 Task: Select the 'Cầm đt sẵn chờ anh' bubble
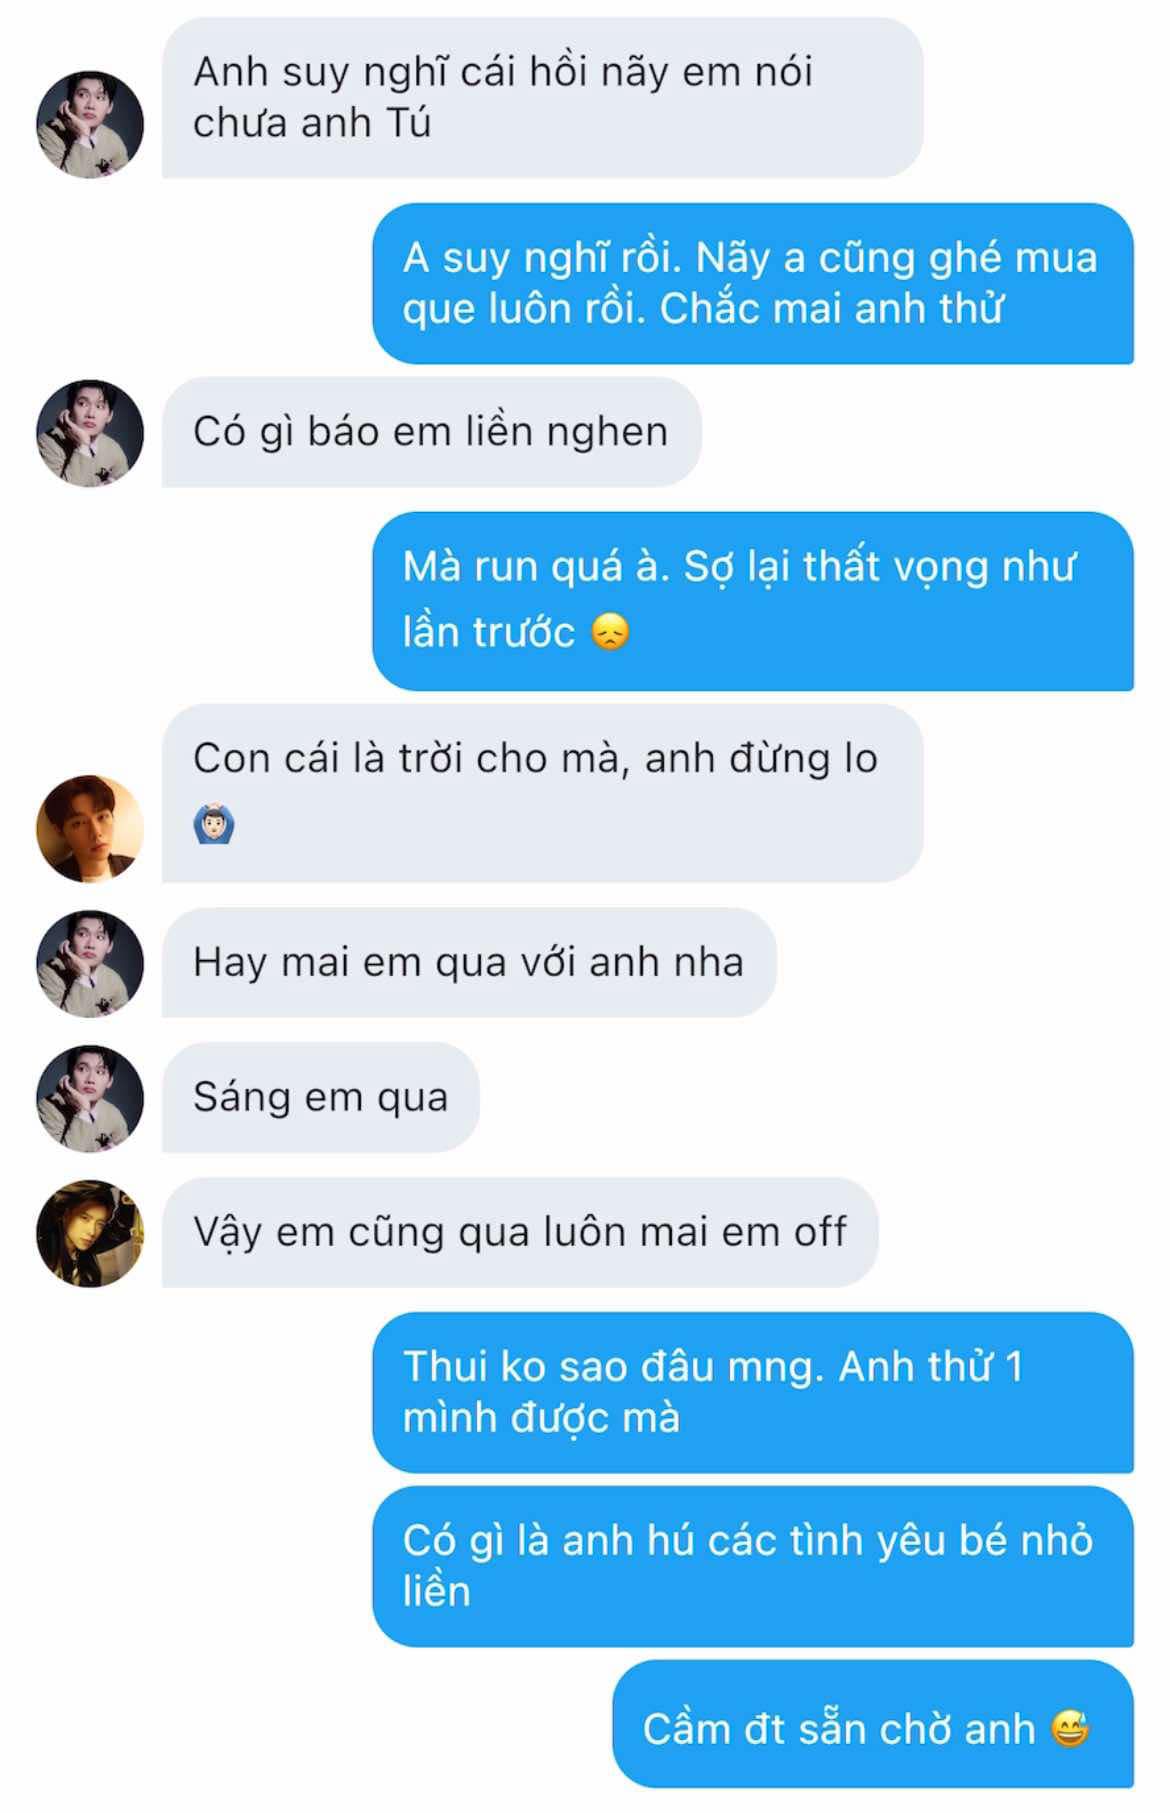[873, 1728]
